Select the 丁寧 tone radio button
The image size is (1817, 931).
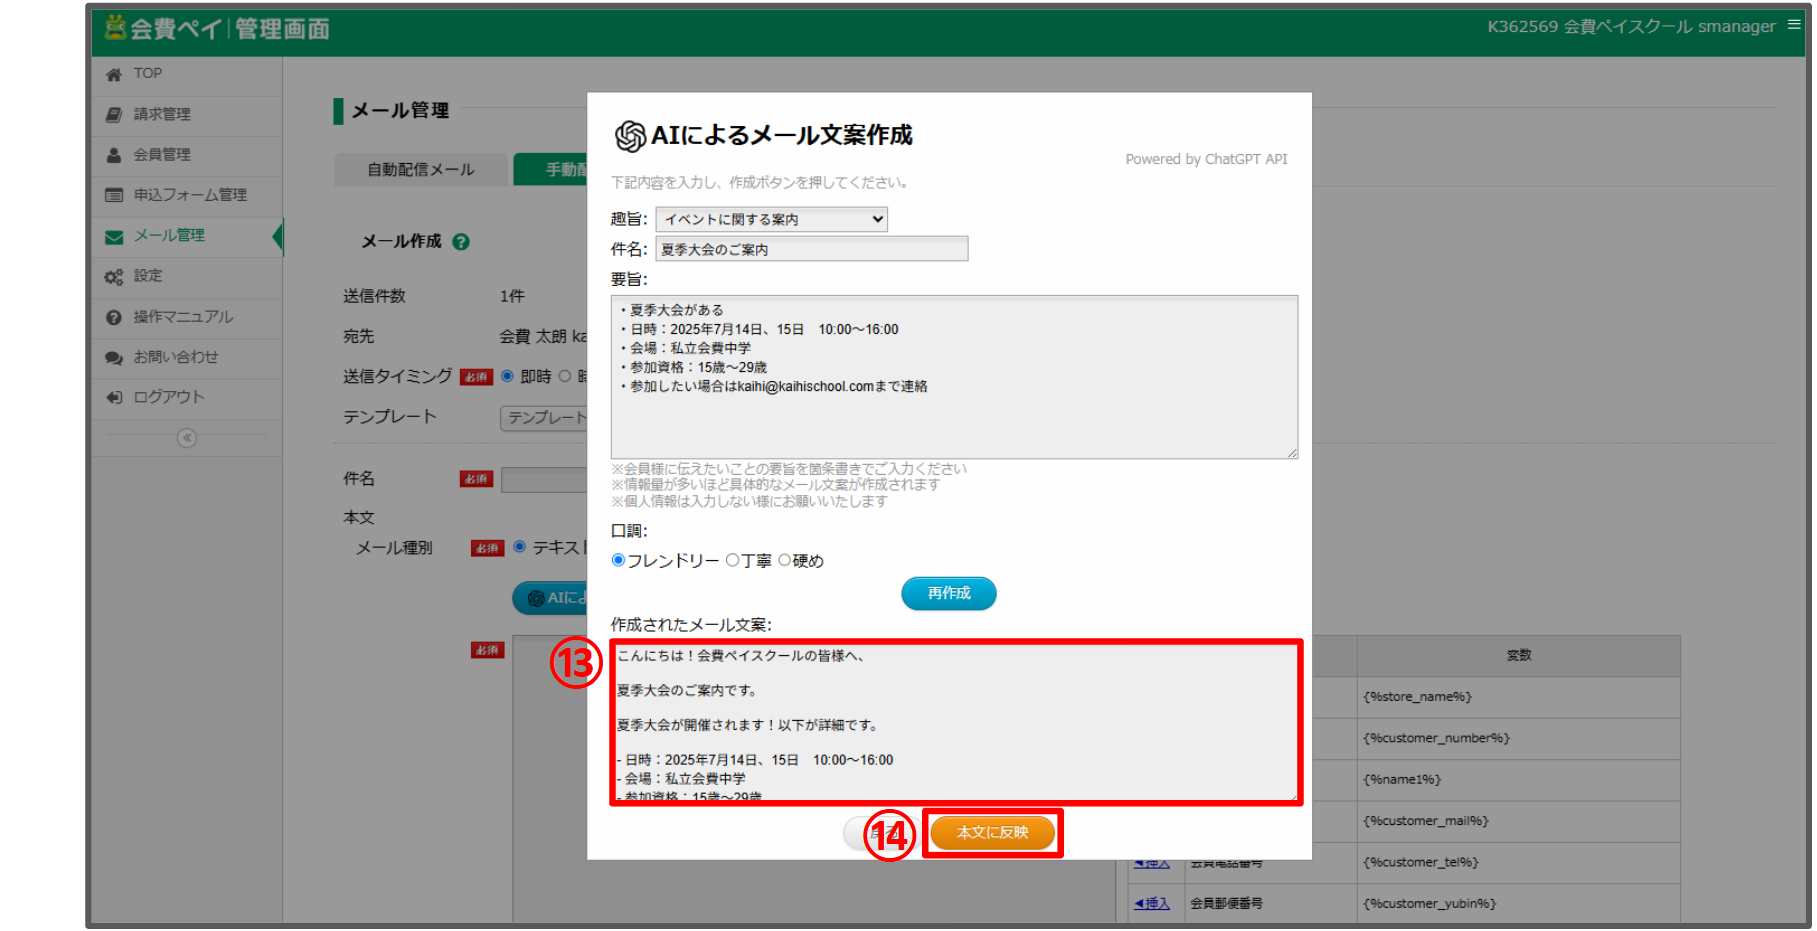pyautogui.click(x=733, y=560)
